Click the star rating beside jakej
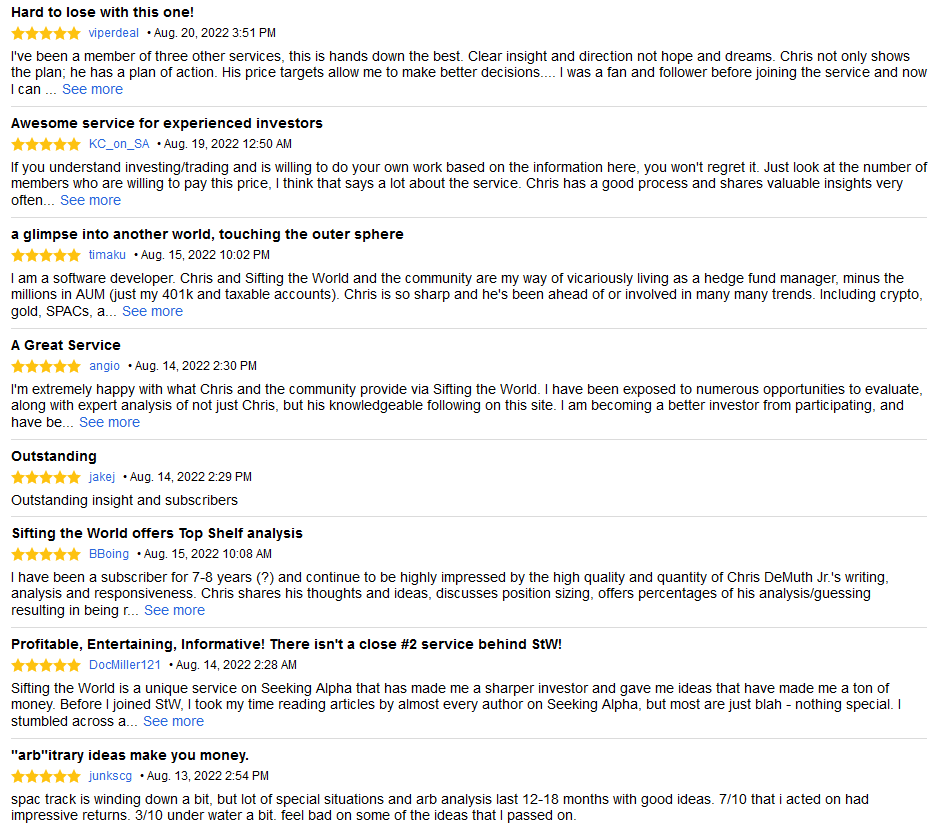Screen dimensions: 936x831 coord(46,477)
